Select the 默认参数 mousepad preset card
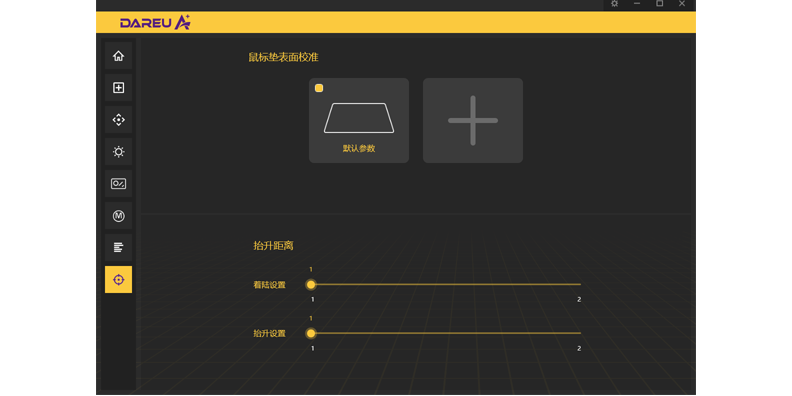Image resolution: width=792 pixels, height=396 pixels. point(359,120)
